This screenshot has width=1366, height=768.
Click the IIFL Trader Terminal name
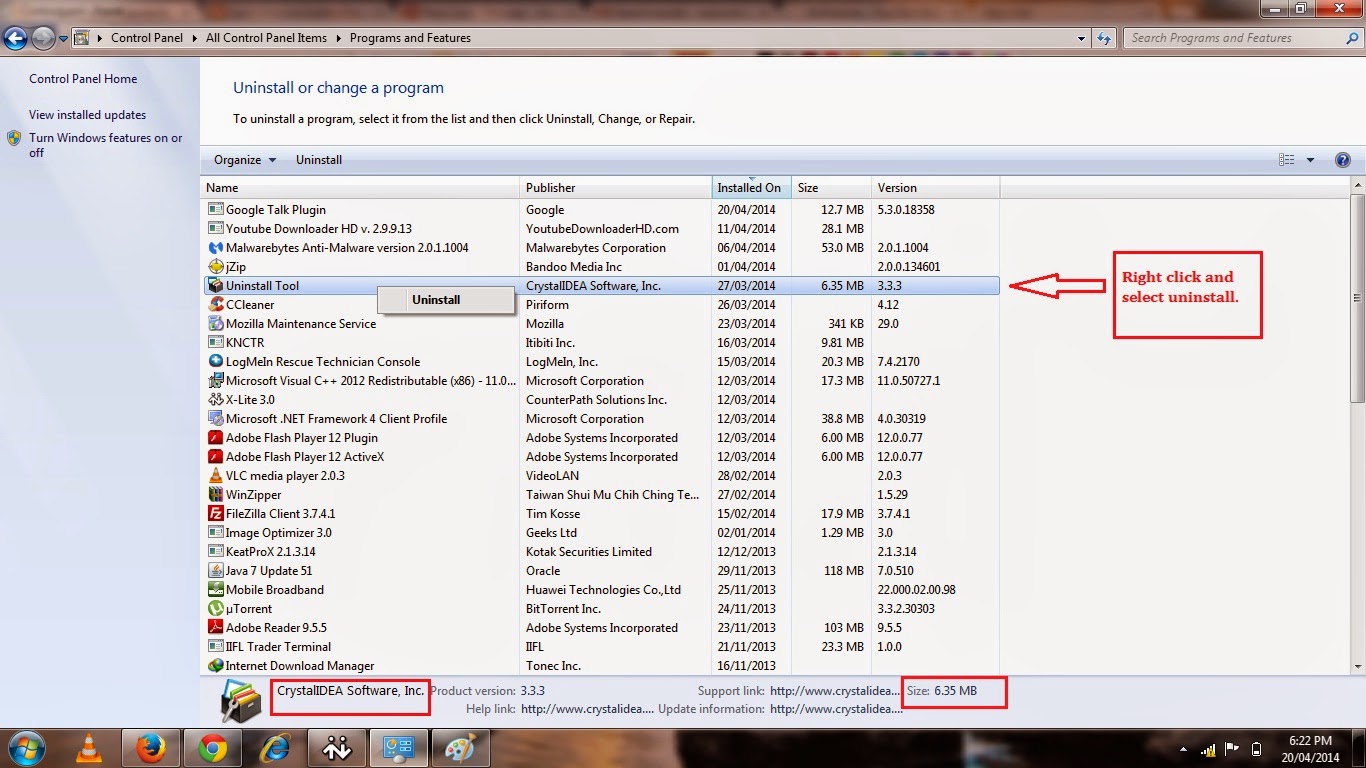point(278,647)
